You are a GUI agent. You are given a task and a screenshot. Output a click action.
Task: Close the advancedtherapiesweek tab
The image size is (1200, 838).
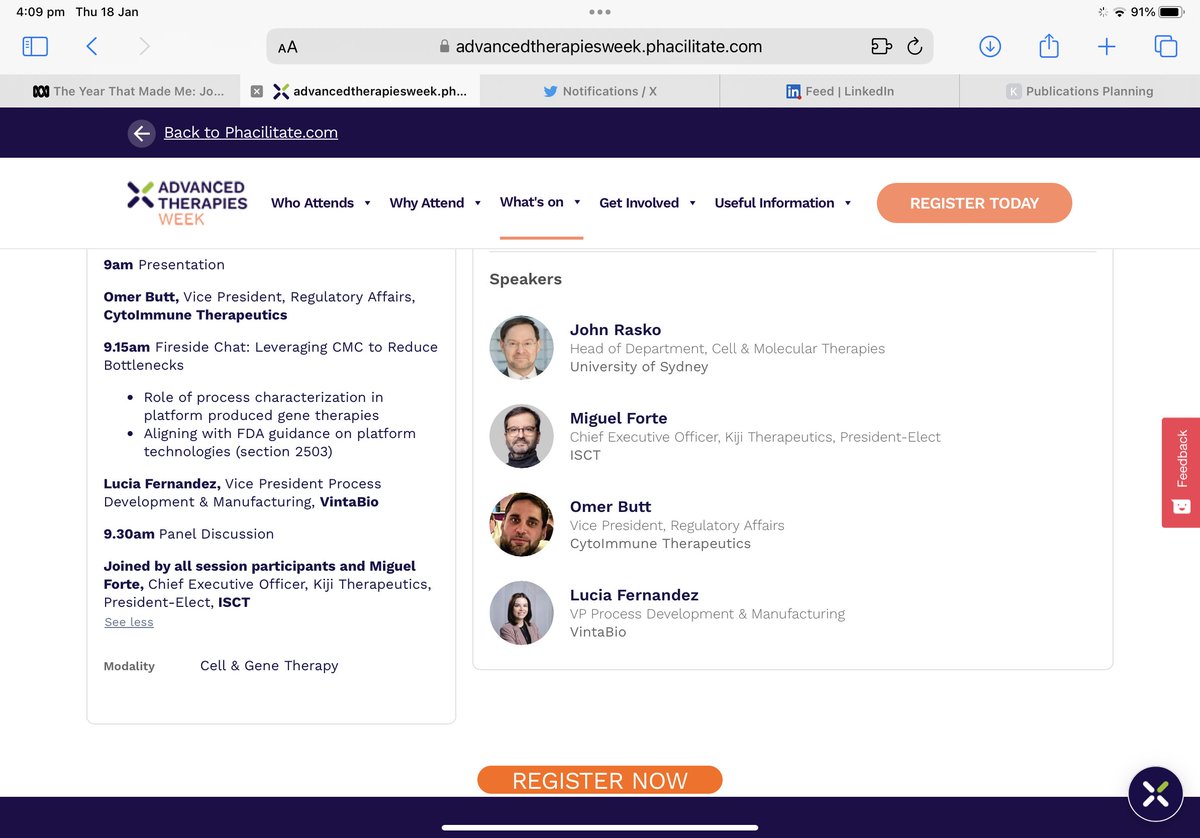click(x=257, y=91)
